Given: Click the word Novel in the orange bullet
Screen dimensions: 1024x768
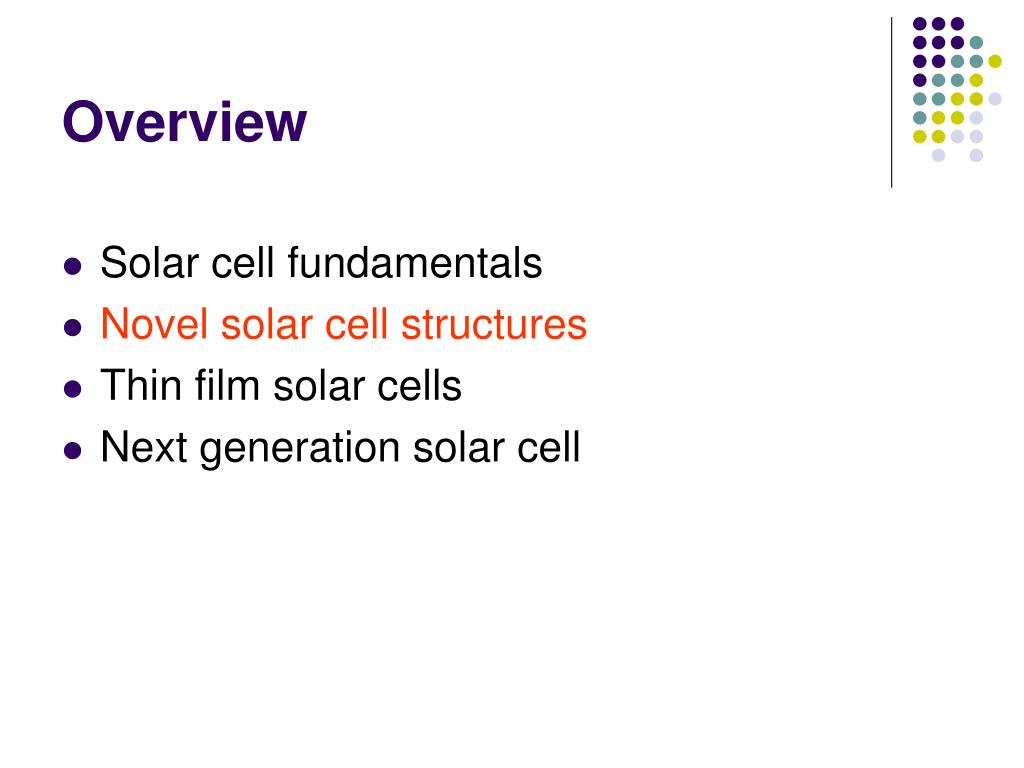Looking at the screenshot, I should pos(154,325).
